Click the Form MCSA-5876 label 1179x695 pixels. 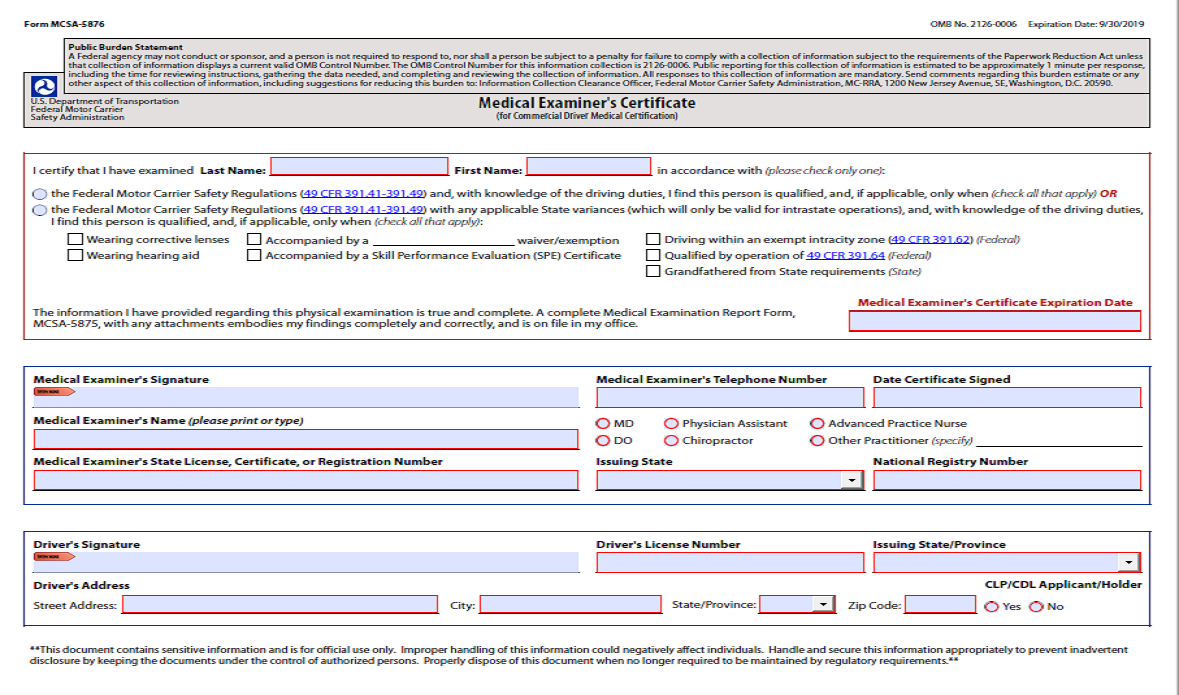coord(64,24)
